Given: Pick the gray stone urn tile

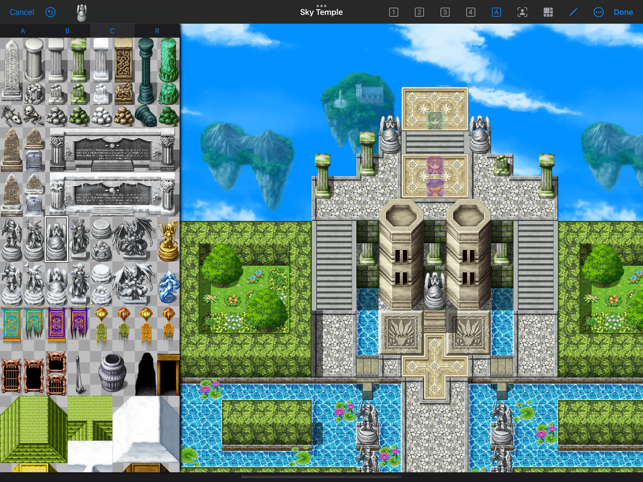Looking at the screenshot, I should [112, 372].
